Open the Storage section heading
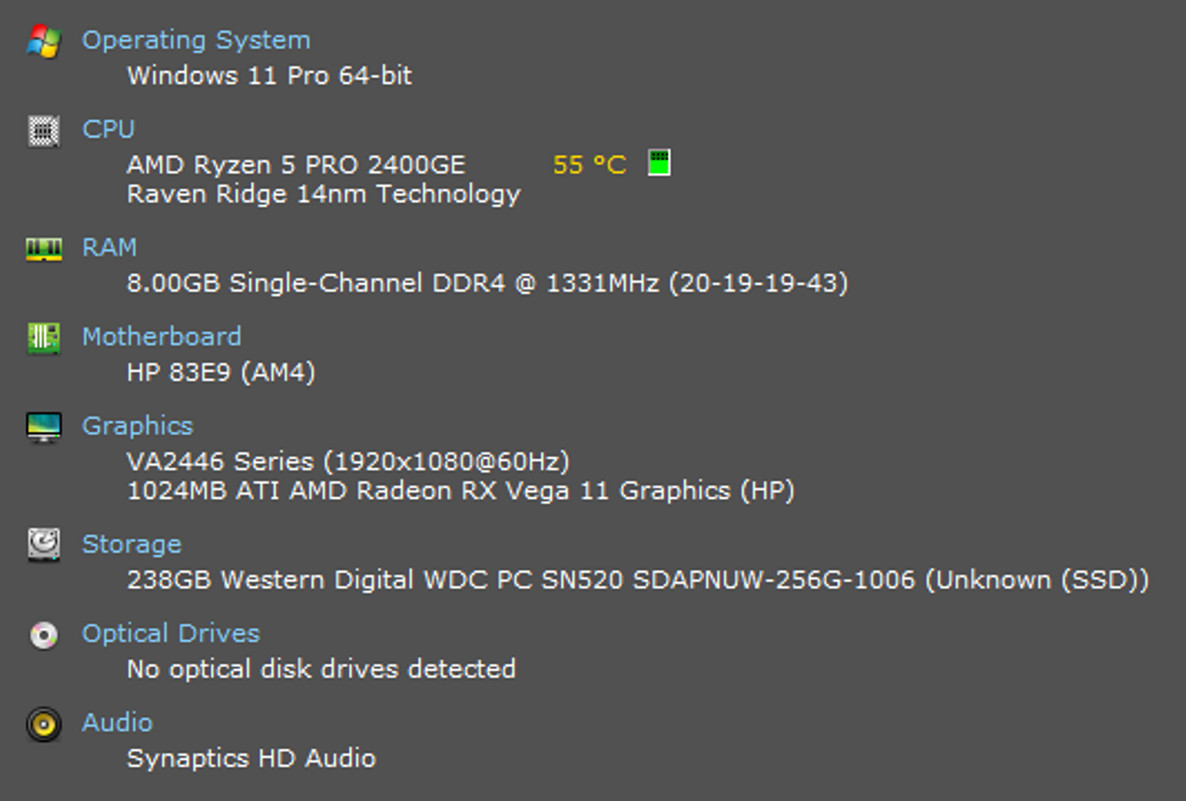The width and height of the screenshot is (1186, 801). [x=131, y=544]
